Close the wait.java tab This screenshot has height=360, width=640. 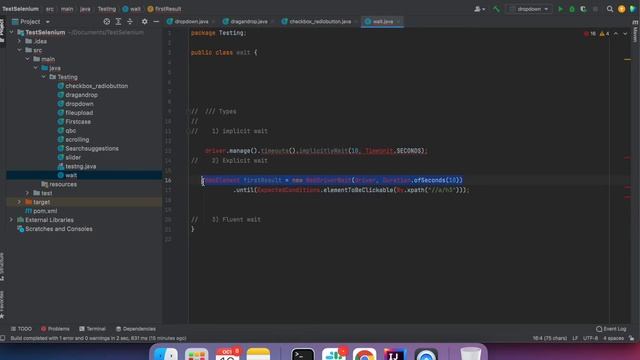point(398,22)
